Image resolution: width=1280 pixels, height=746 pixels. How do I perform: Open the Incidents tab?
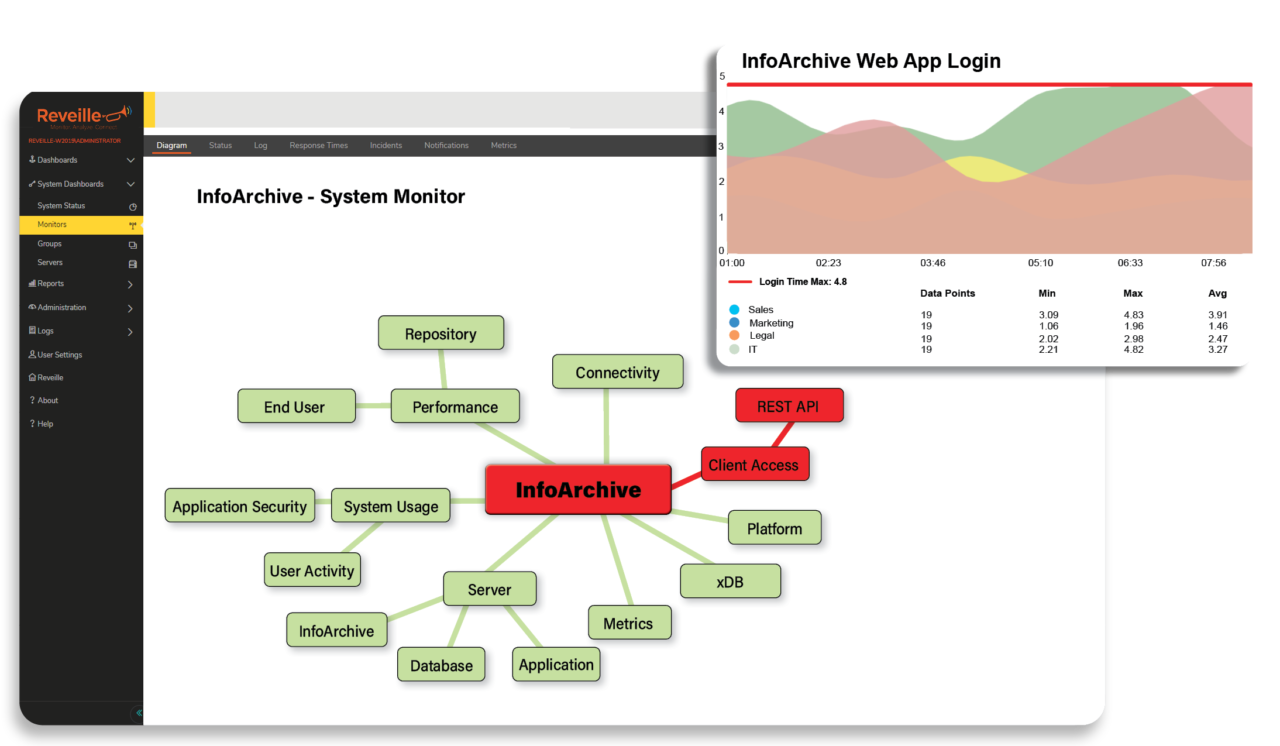tap(385, 145)
